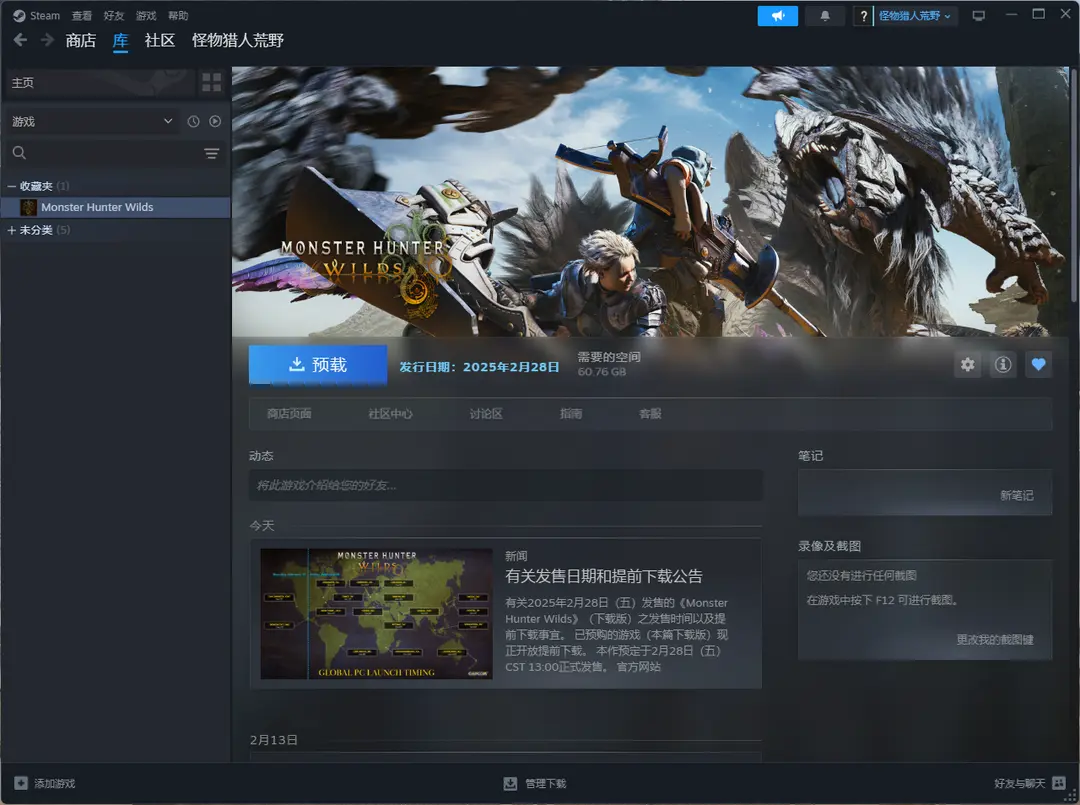The height and width of the screenshot is (805, 1080).
Task: Open the 游戏 category dropdown
Action: (92, 121)
